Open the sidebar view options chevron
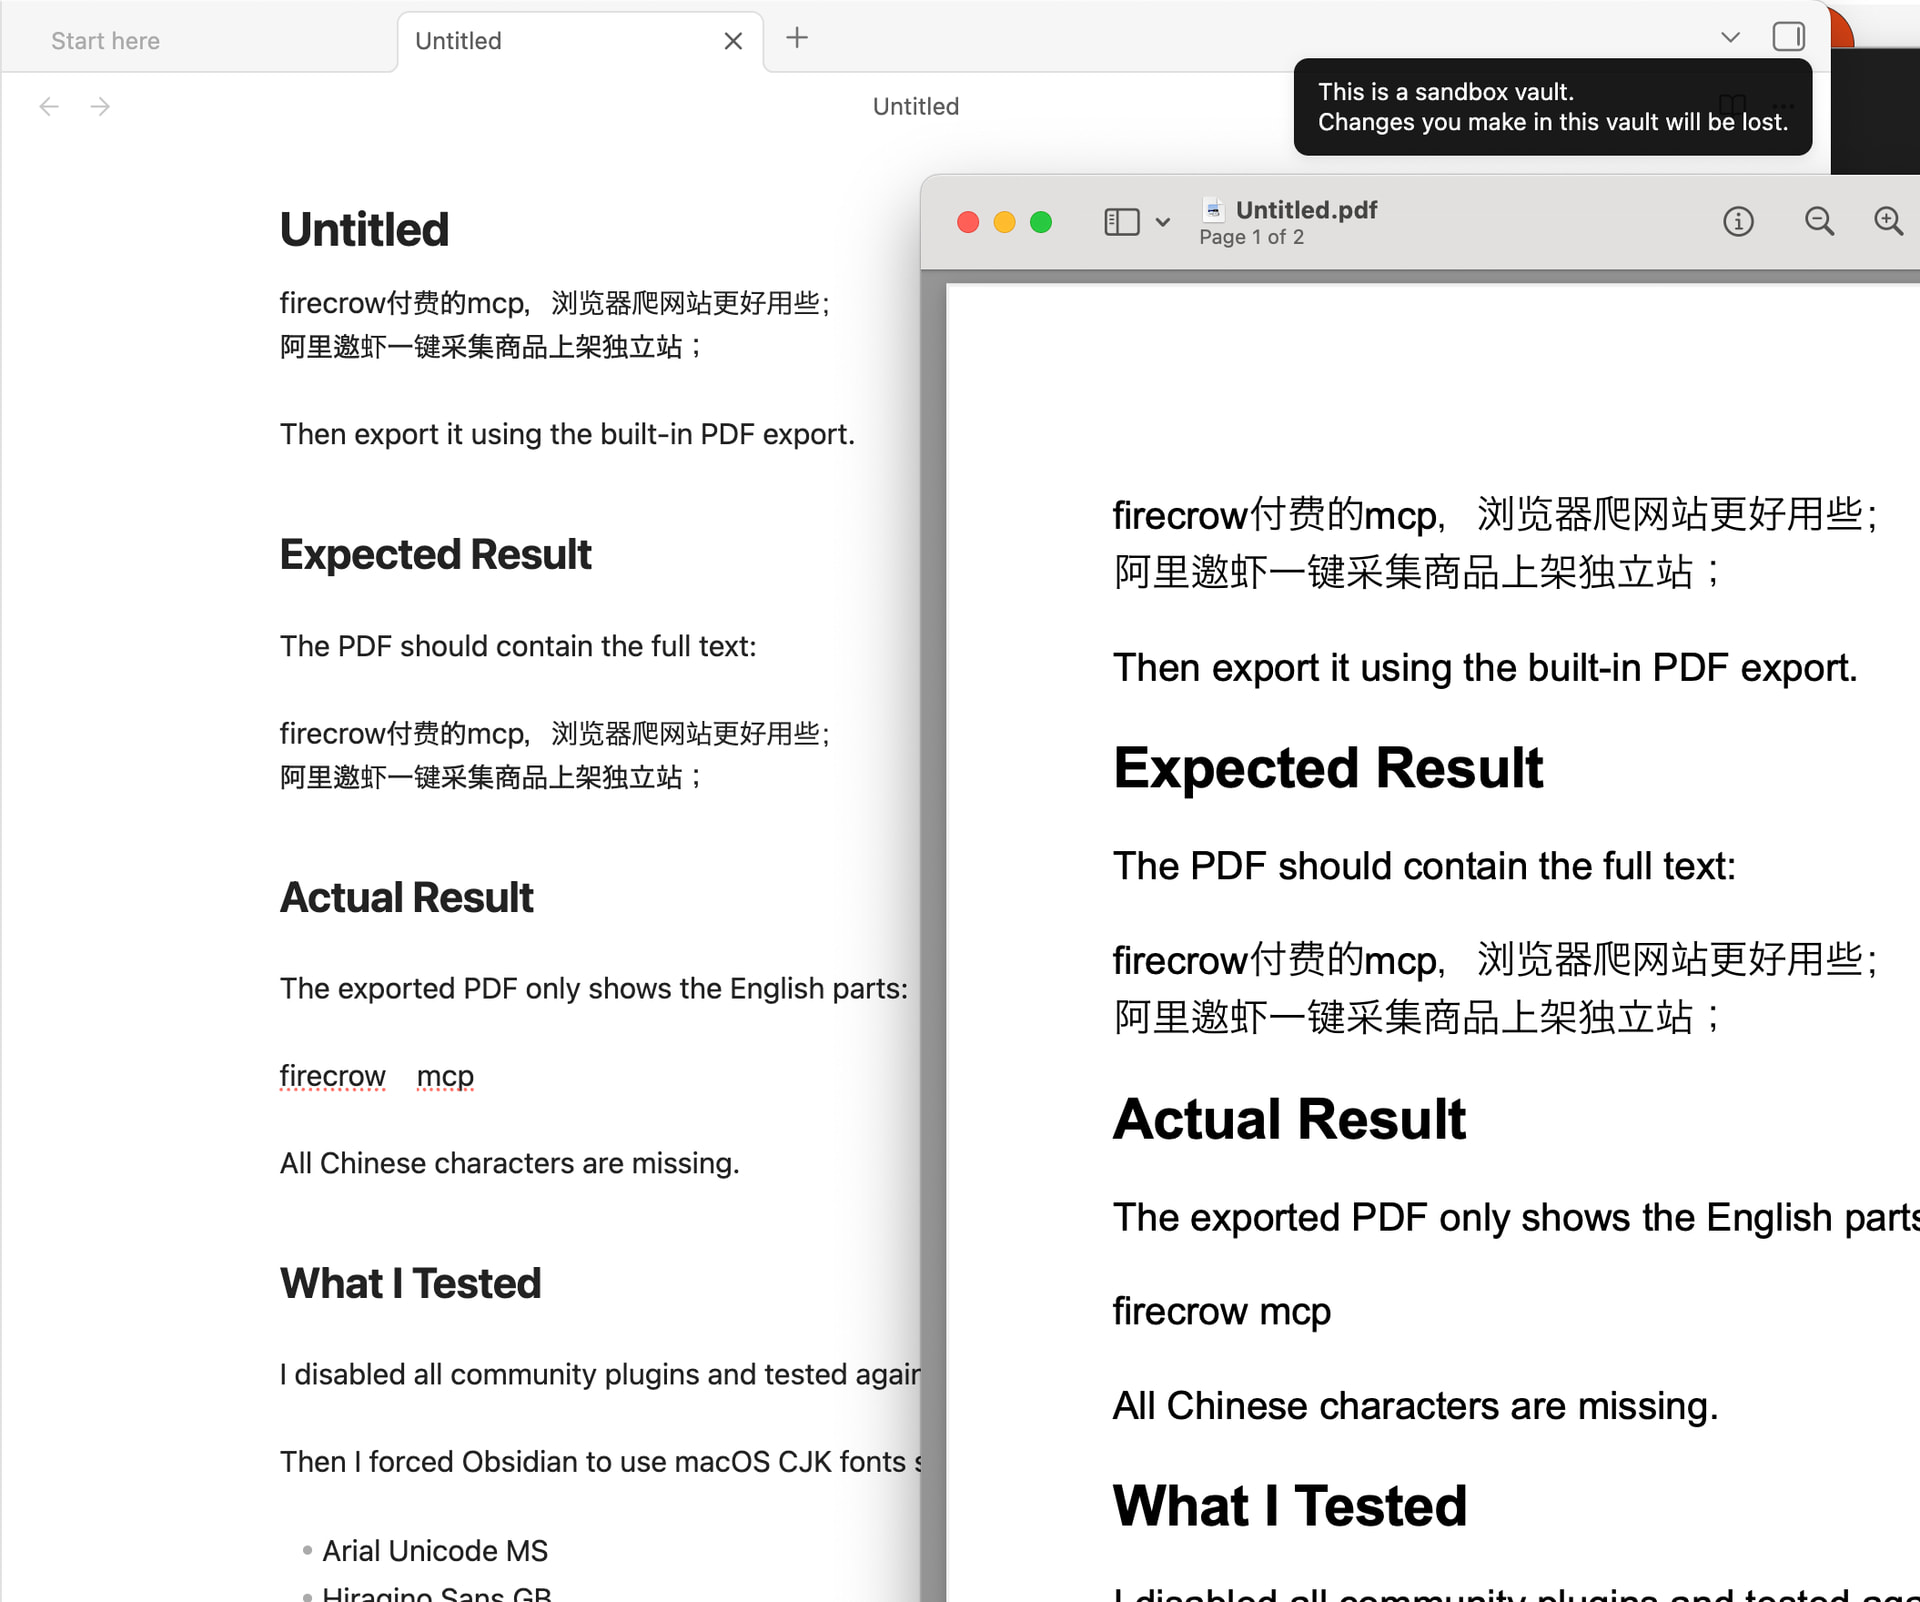The image size is (1920, 1602). tap(1162, 222)
